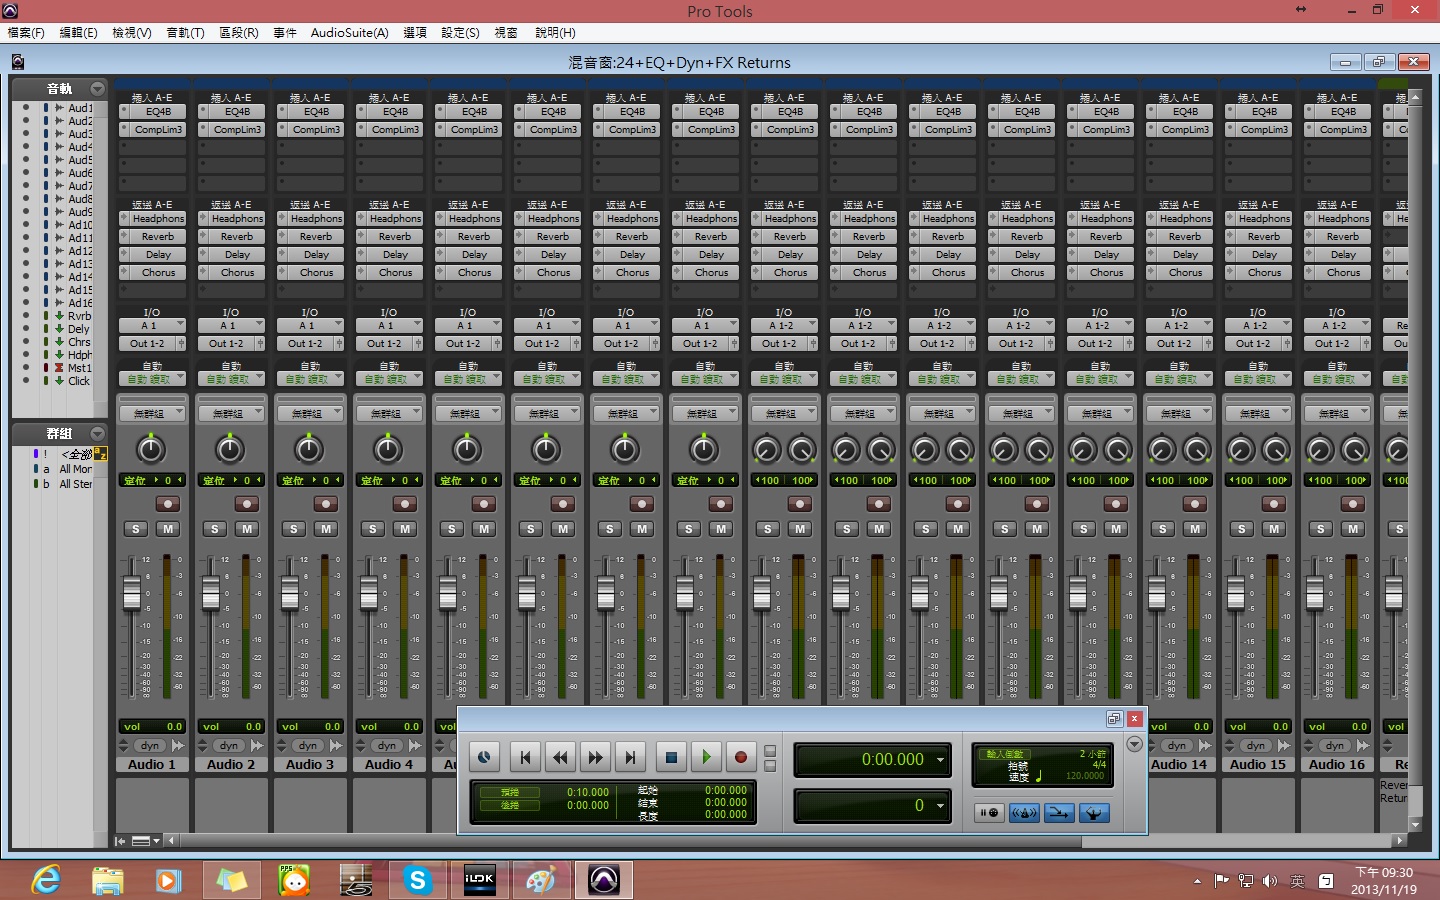Open the 檔案(F) menu

[26, 33]
